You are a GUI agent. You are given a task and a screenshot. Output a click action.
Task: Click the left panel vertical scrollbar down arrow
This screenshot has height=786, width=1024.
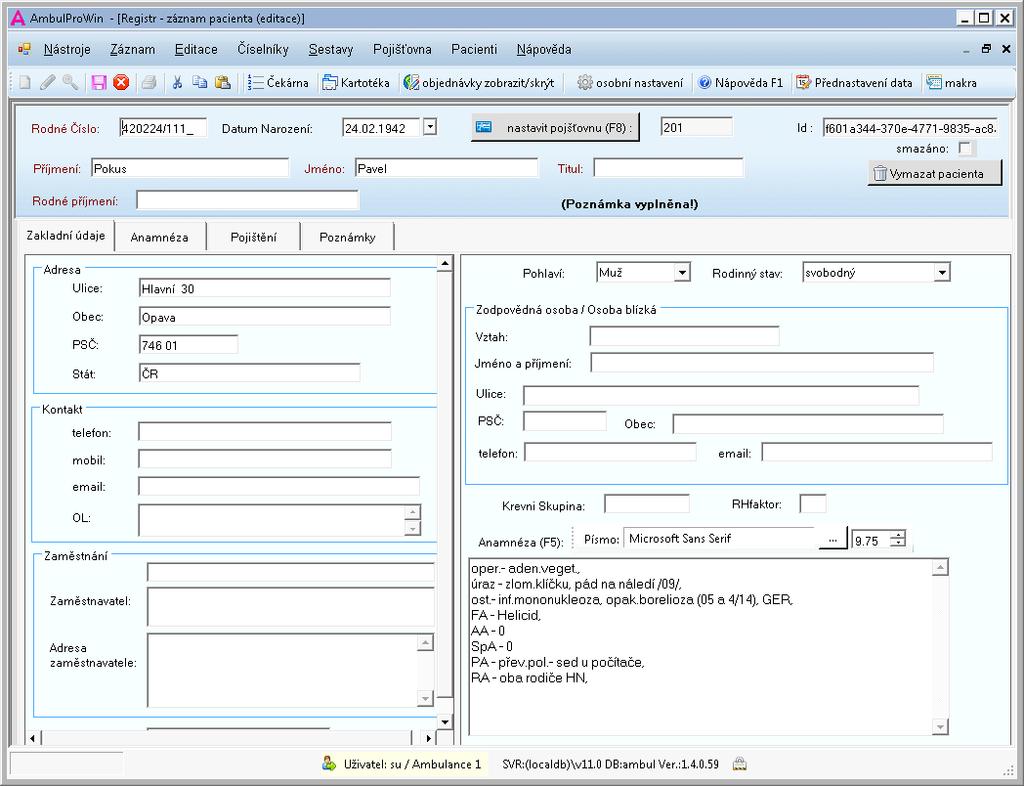(x=445, y=721)
